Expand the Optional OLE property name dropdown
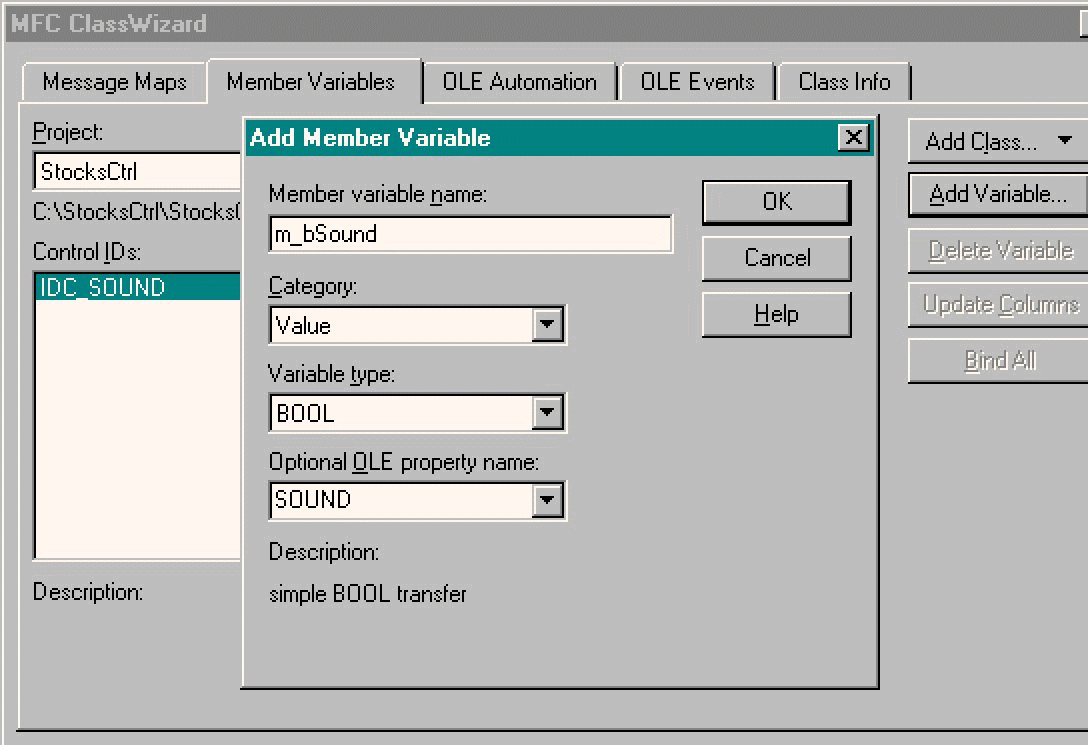This screenshot has height=745, width=1088. (x=547, y=500)
